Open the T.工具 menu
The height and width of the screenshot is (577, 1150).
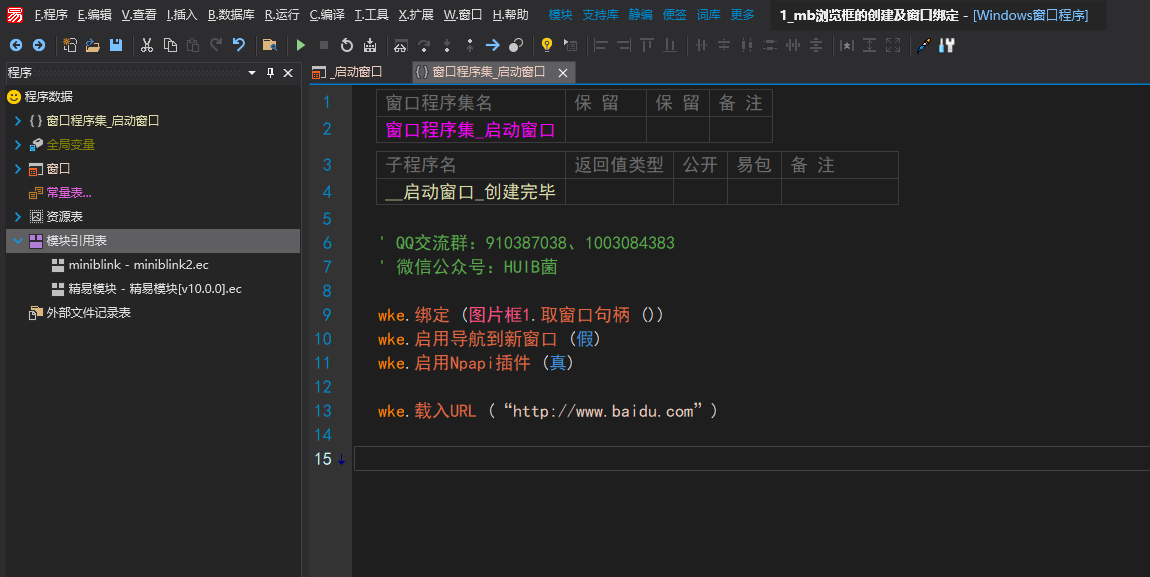click(372, 15)
